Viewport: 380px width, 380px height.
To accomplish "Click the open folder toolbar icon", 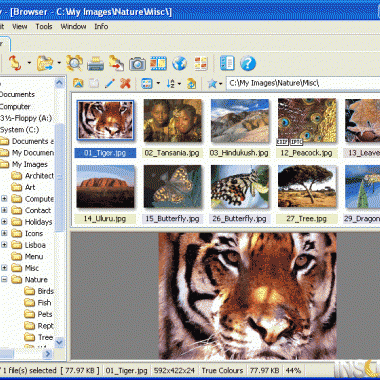I will (45, 63).
